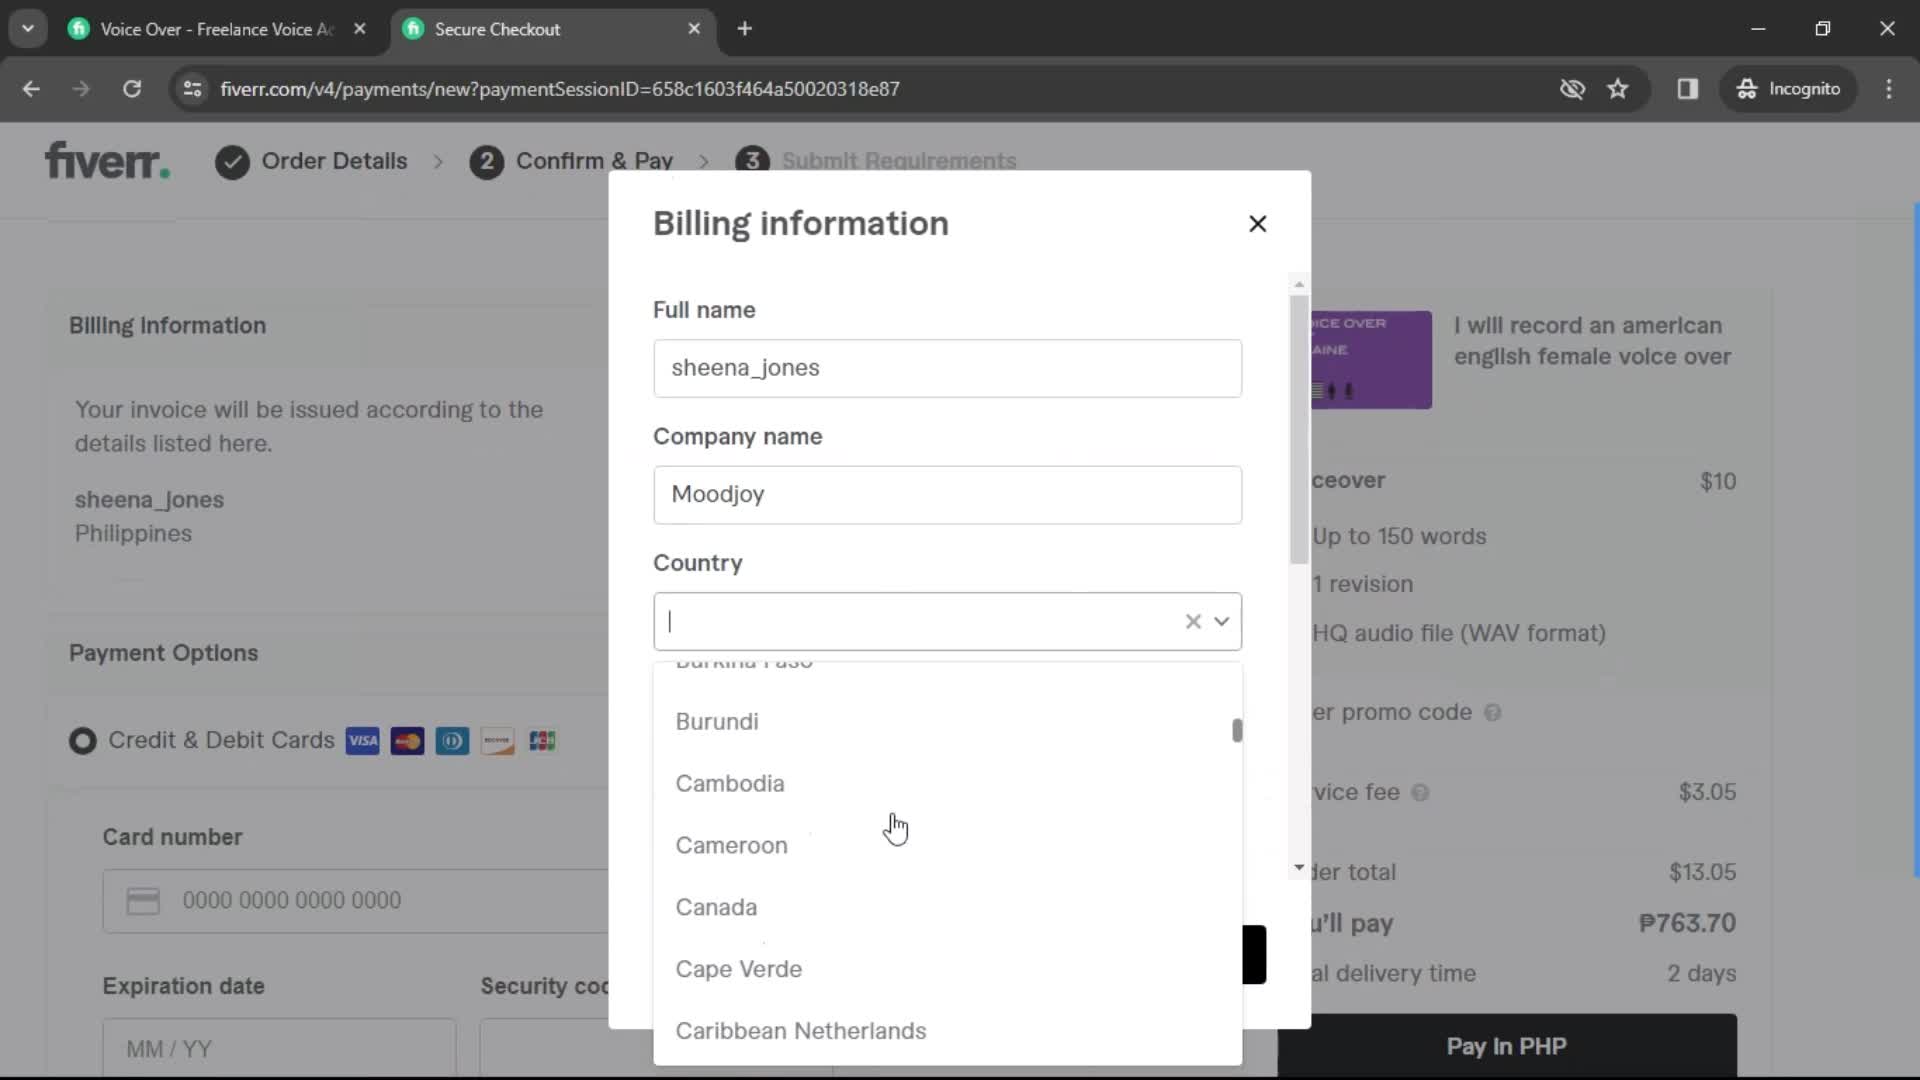Click the Visa card logo

tap(363, 741)
